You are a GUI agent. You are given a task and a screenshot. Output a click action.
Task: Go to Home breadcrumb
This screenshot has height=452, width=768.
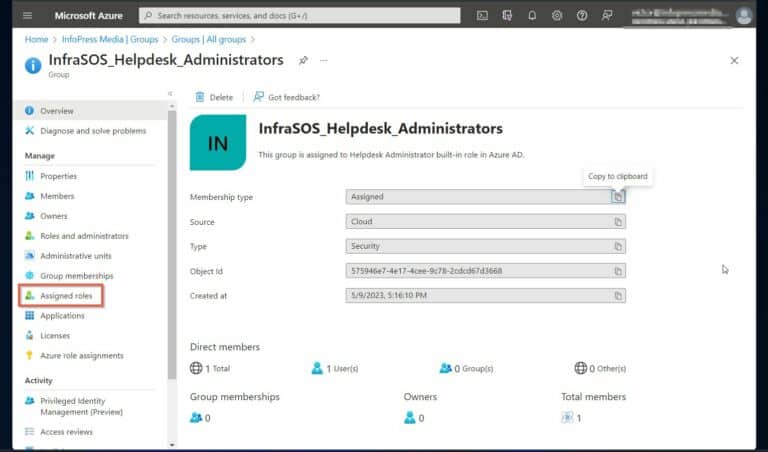pos(36,39)
